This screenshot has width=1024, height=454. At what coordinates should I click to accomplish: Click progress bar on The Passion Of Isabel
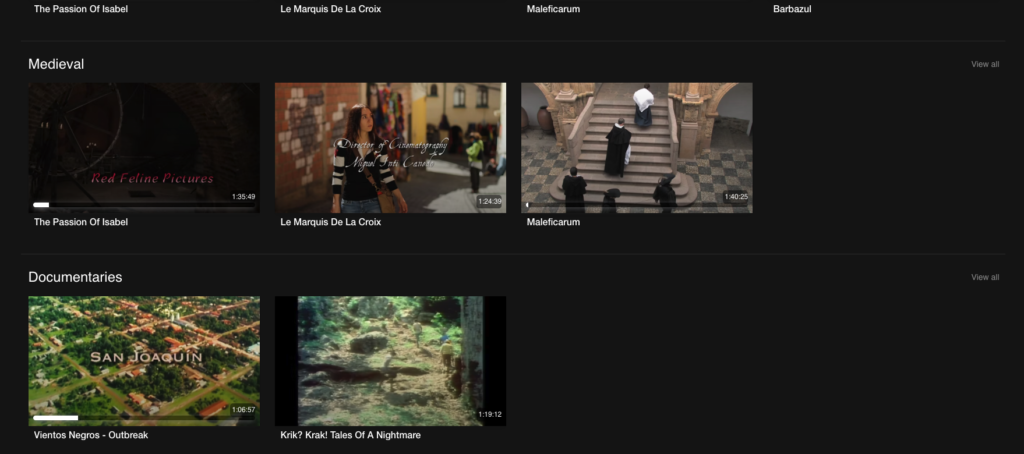(144, 205)
